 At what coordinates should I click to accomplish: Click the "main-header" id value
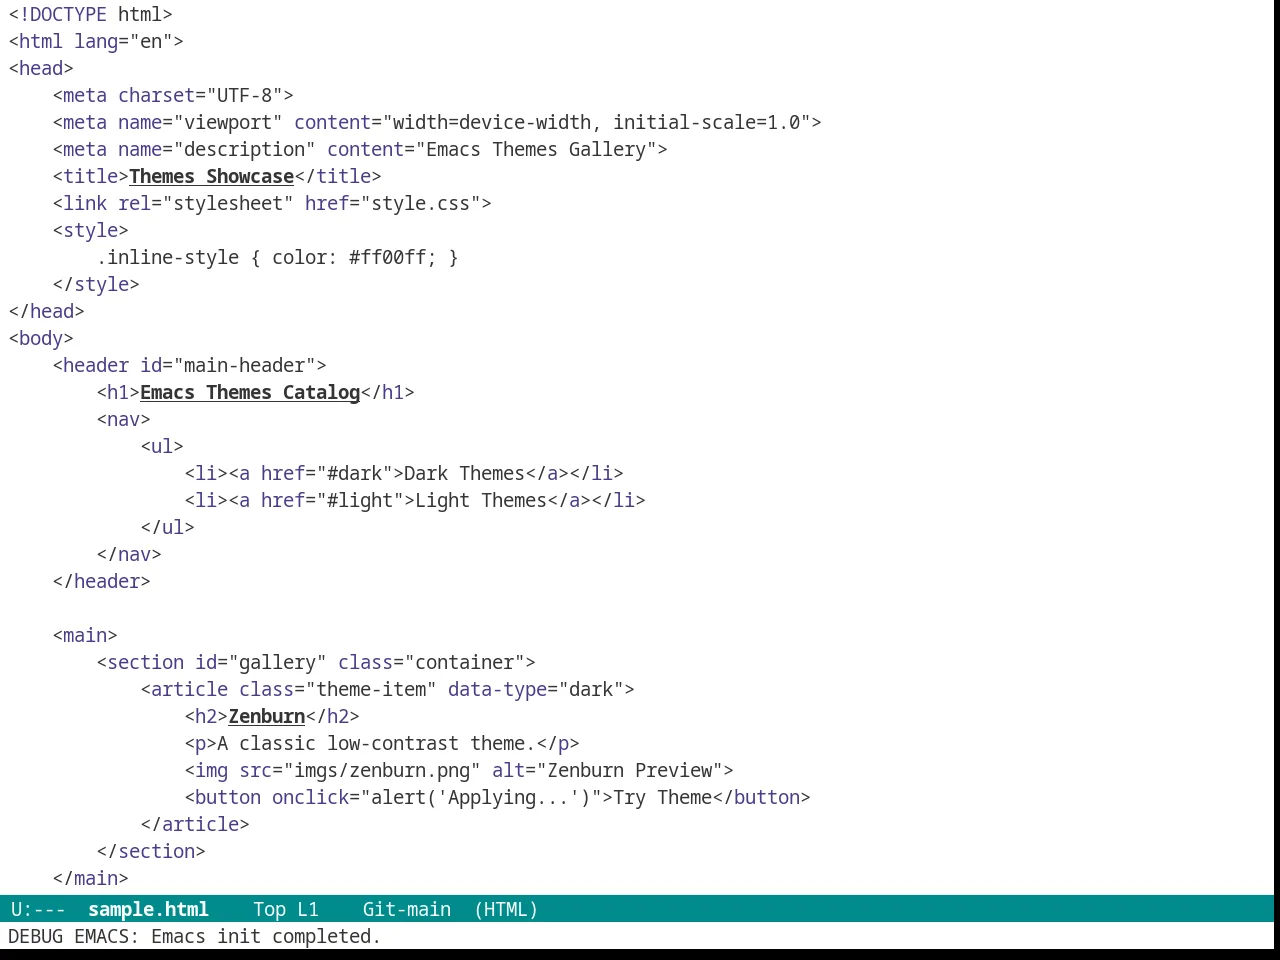pyautogui.click(x=244, y=365)
